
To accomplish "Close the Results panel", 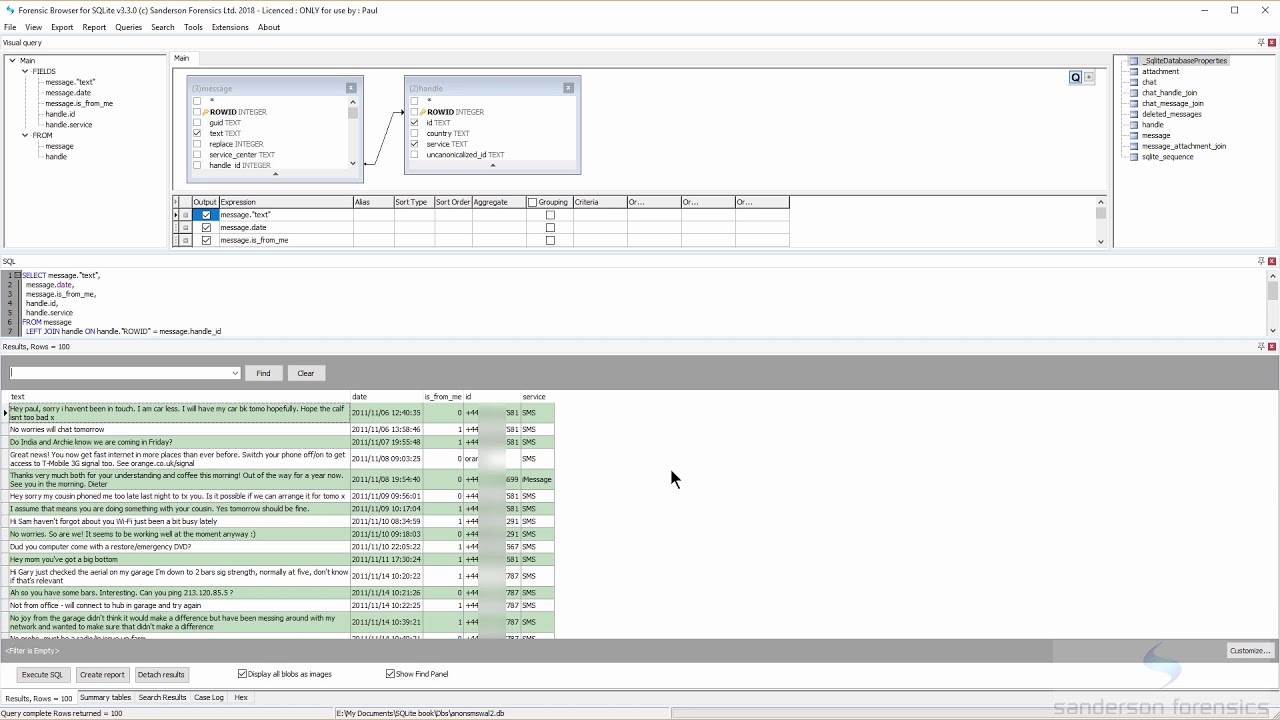I will (1272, 346).
